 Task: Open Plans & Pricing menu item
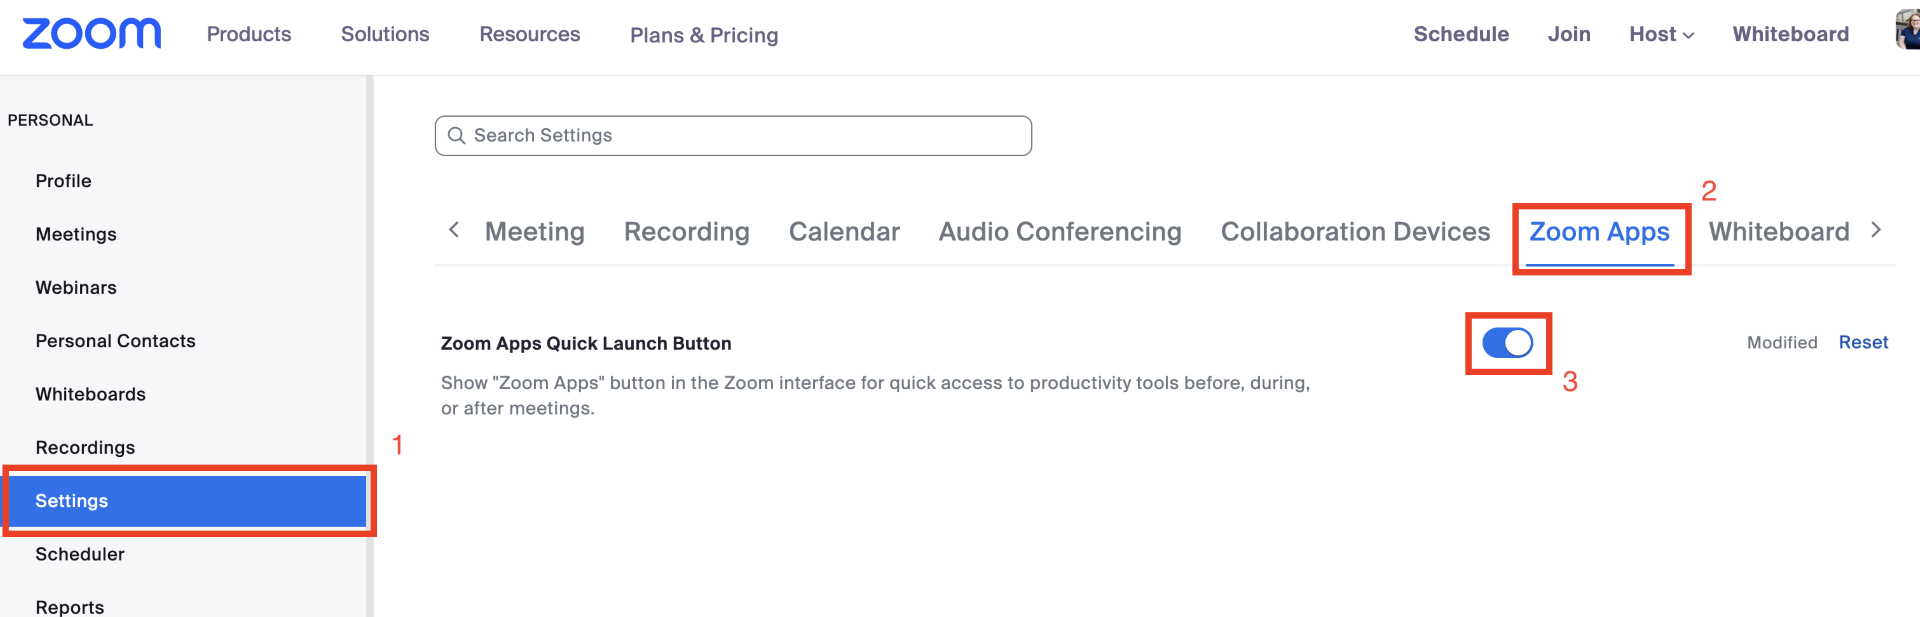click(703, 34)
